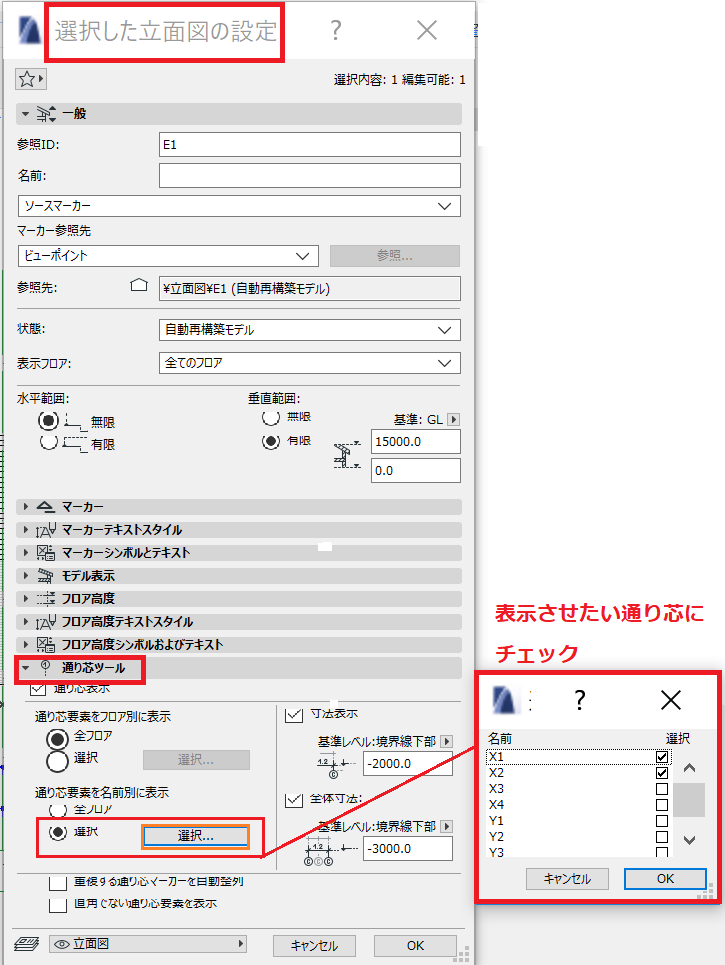Uncheck the X1 grid line checkbox
The image size is (725, 965).
(662, 757)
